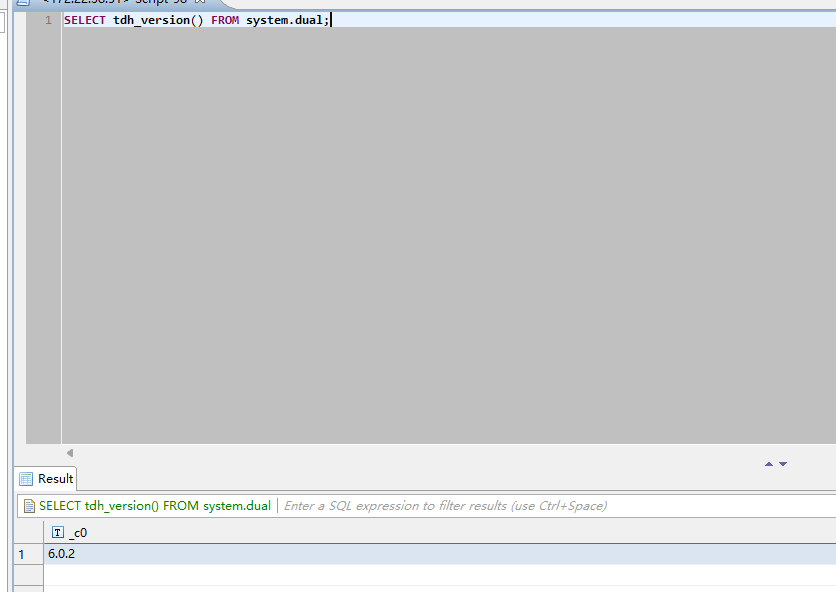Click the query text in the filter bar

154,506
